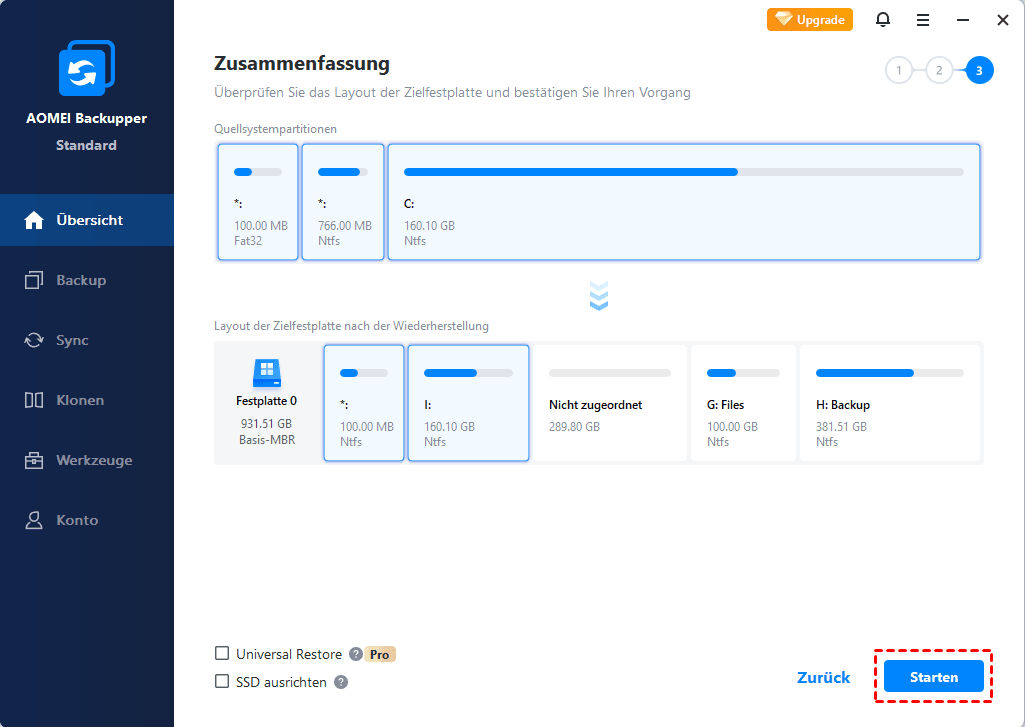Click the Übersicht home icon
Viewport: 1025px width, 727px height.
(34, 220)
